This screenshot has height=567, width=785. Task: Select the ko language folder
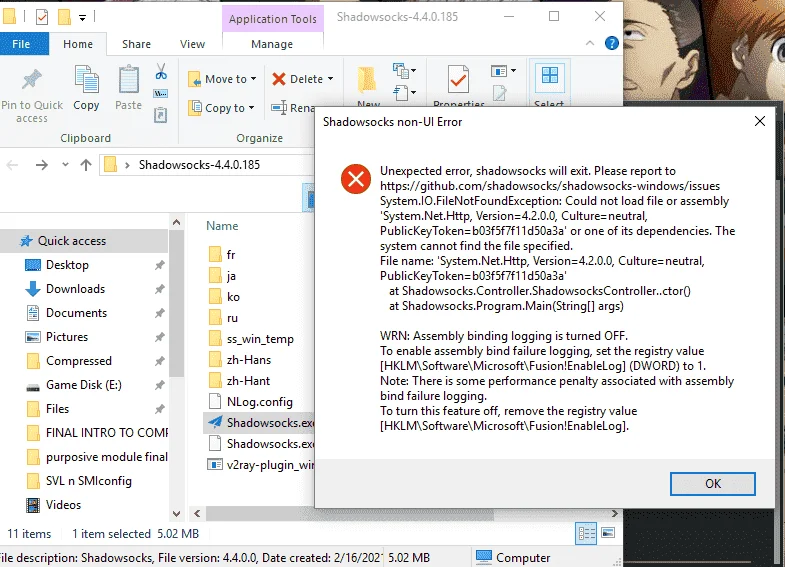click(x=224, y=297)
